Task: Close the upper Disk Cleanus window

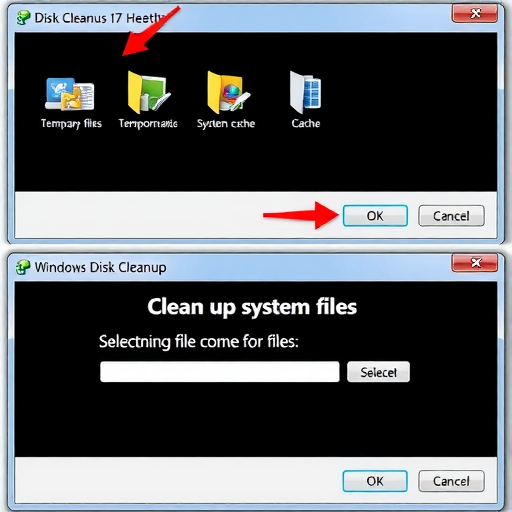Action: [x=475, y=13]
